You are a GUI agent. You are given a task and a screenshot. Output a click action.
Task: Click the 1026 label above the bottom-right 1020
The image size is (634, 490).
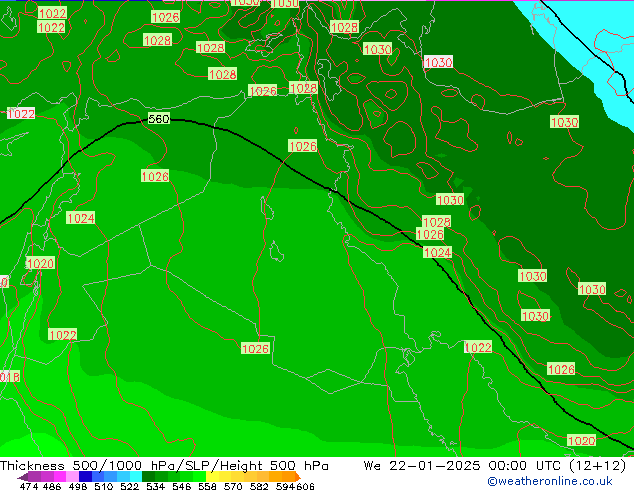(x=561, y=369)
